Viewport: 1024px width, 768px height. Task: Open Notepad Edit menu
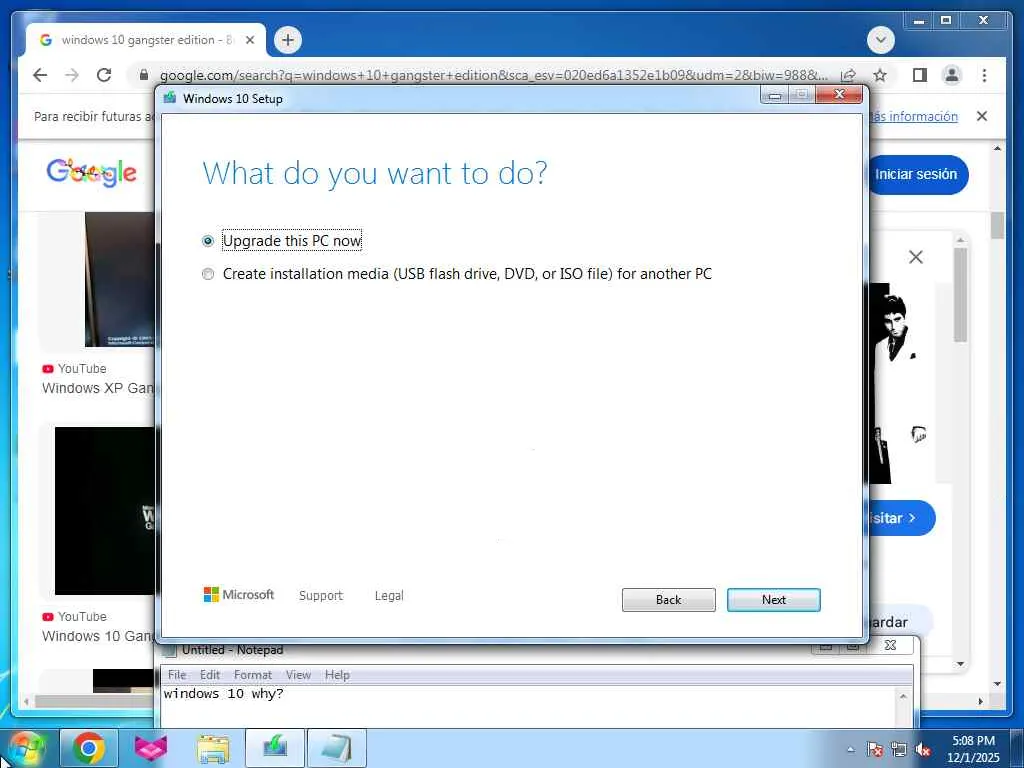pos(210,675)
